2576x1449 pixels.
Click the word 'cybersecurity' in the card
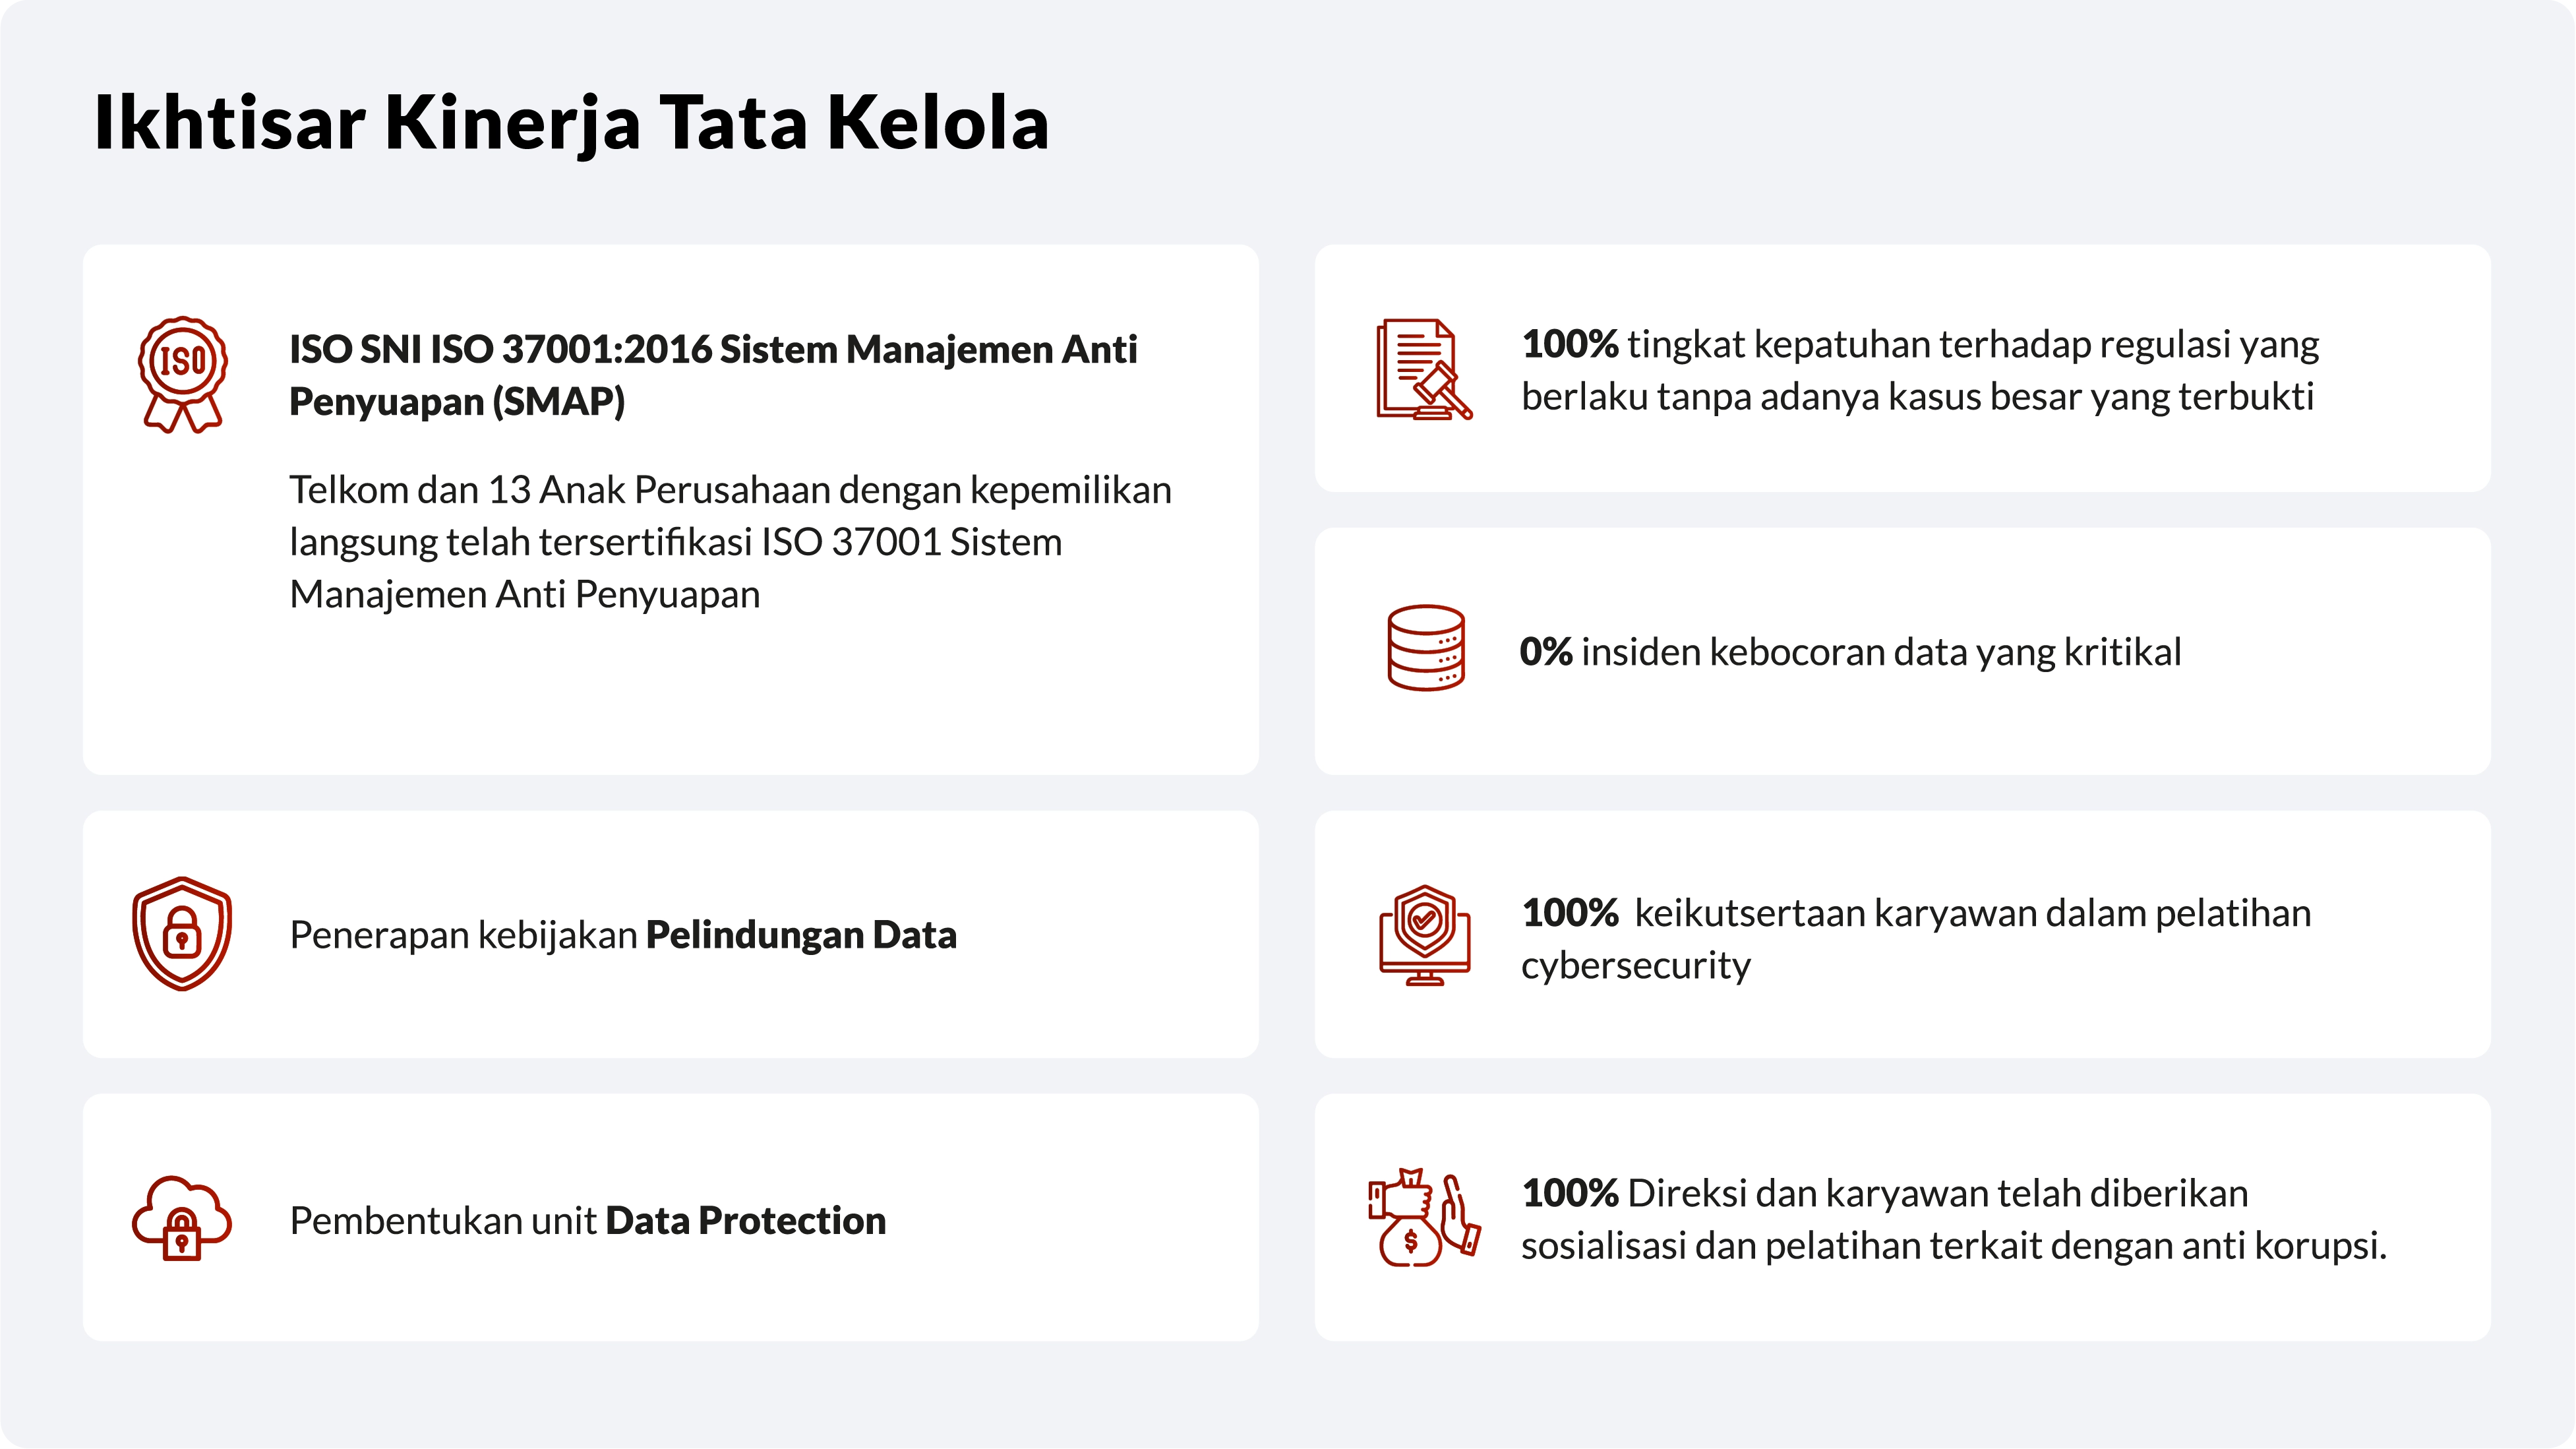tap(1635, 965)
